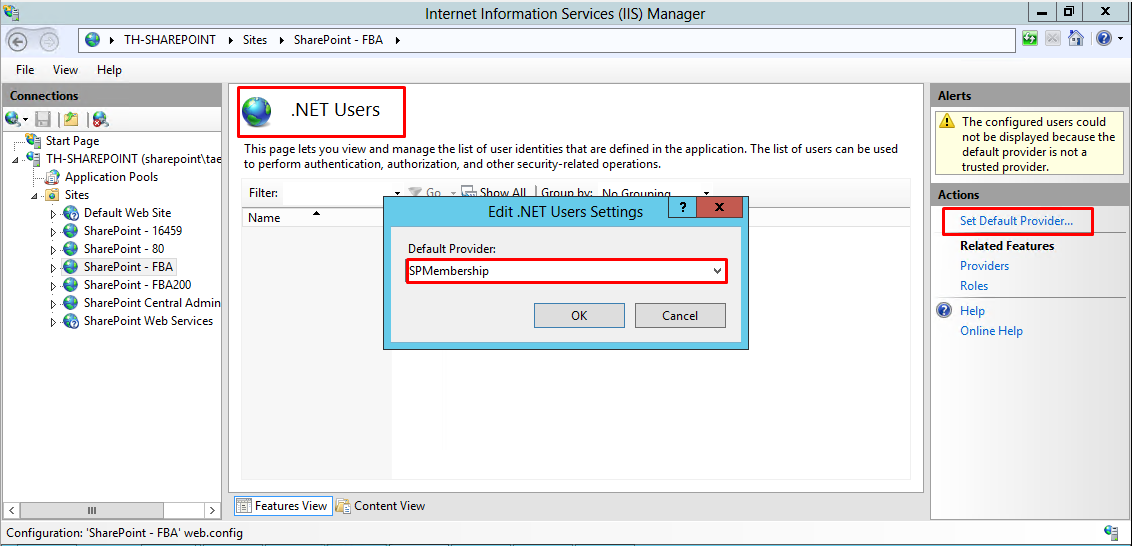Select SharePoint - FBA200 site
This screenshot has height=546, width=1132.
(x=137, y=285)
